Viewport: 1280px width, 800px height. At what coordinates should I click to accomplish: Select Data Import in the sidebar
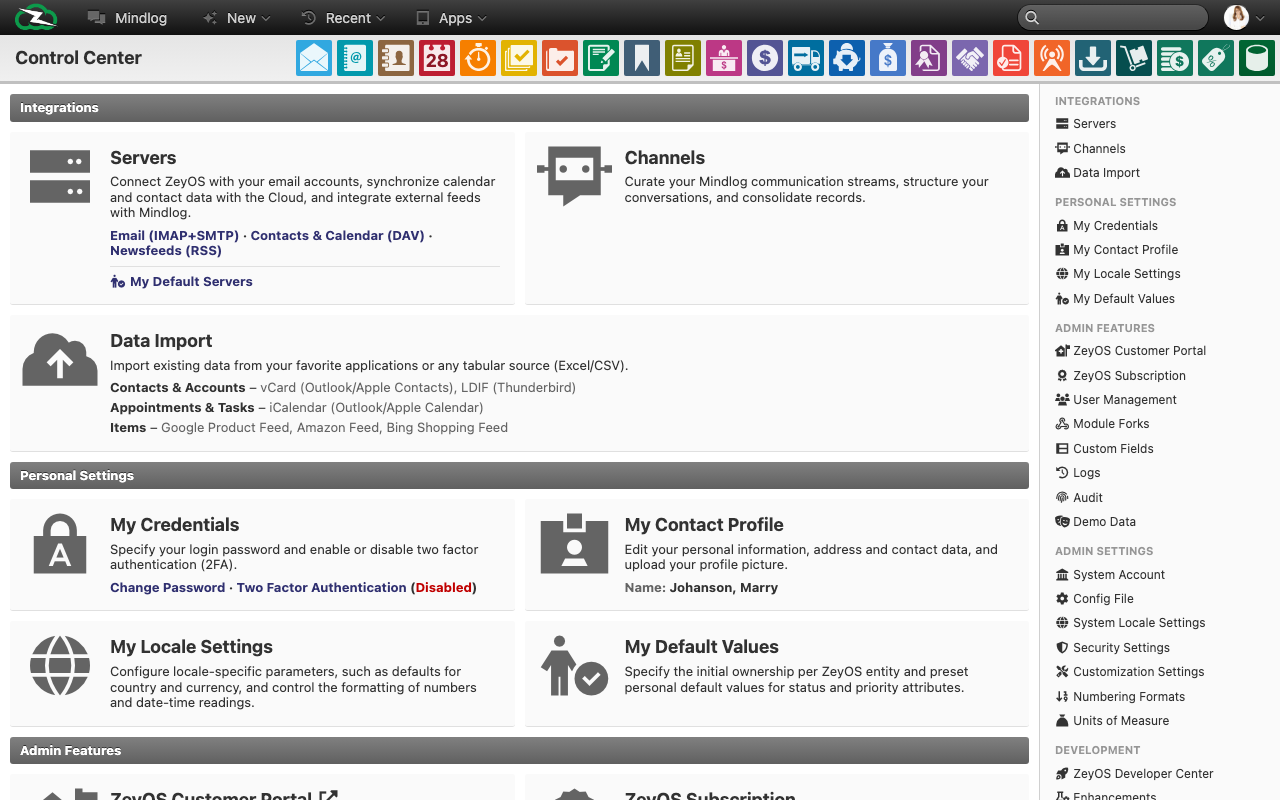coord(1098,173)
